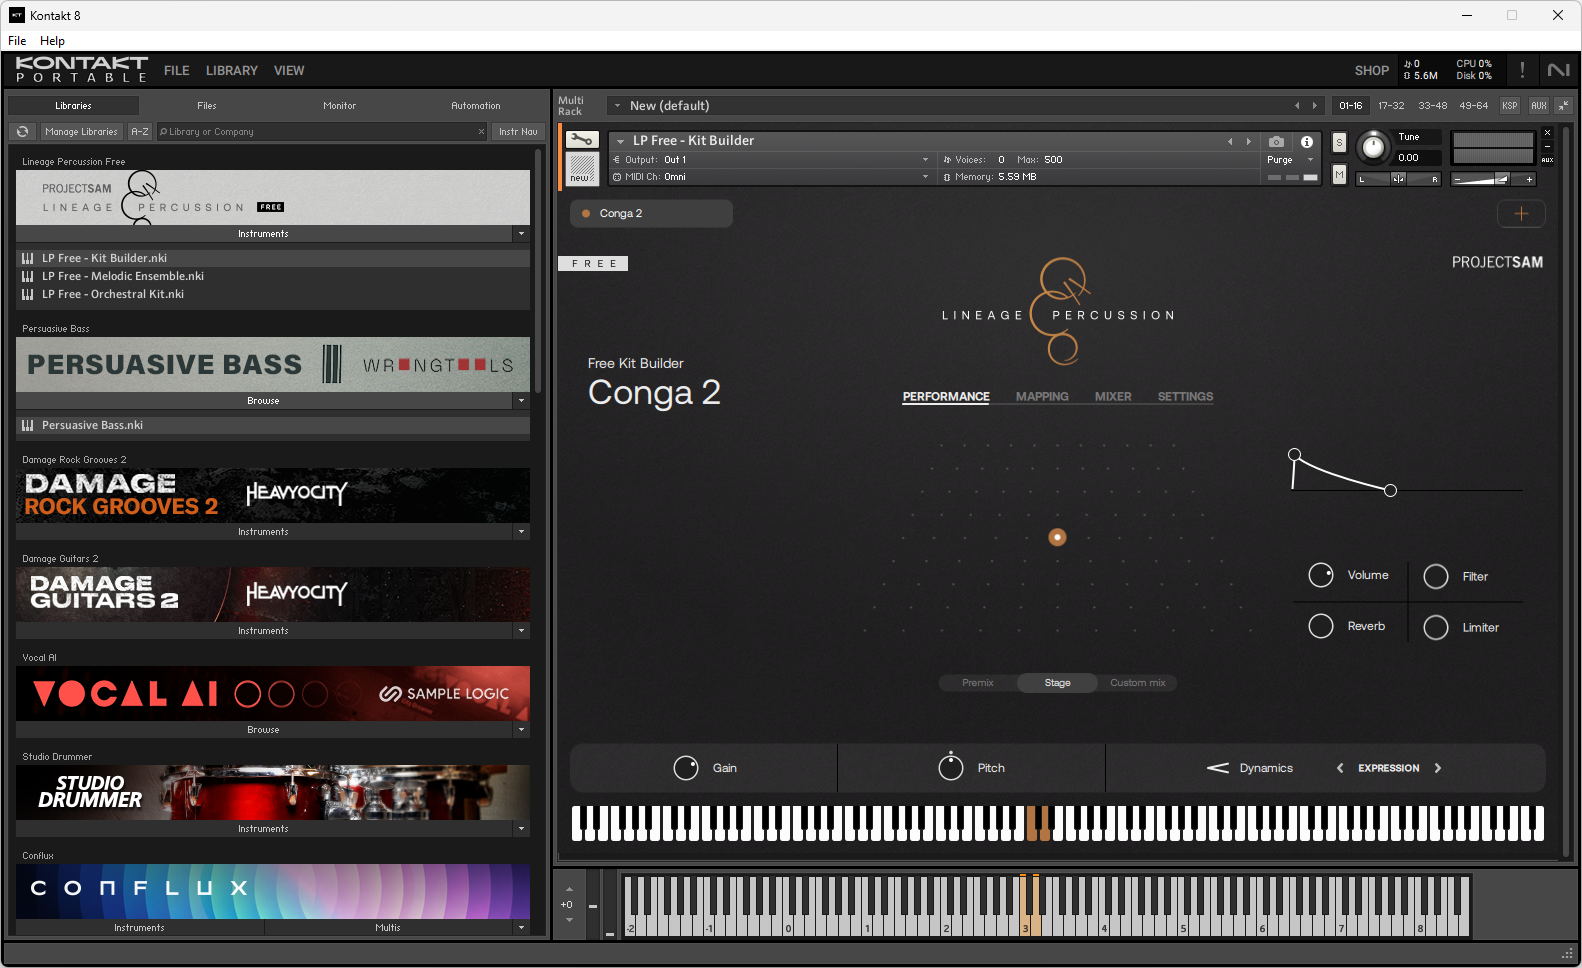This screenshot has width=1582, height=968.
Task: Open the MIDI Ch Omni dropdown
Action: [x=771, y=176]
